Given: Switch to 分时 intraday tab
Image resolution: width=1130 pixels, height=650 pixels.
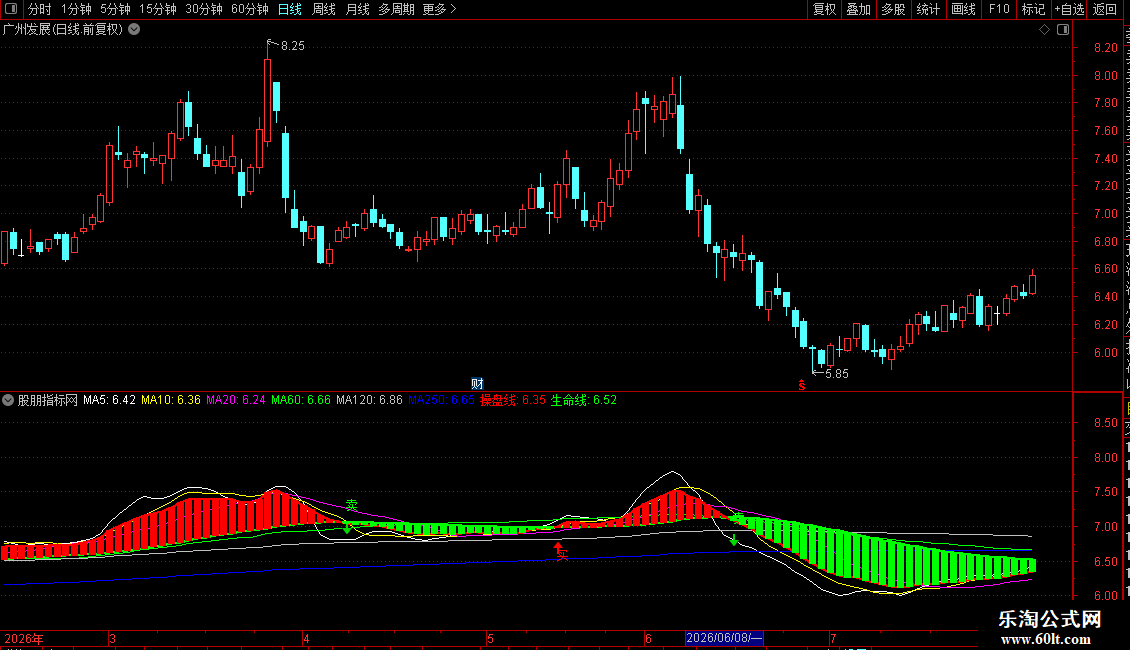Looking at the screenshot, I should coord(40,9).
